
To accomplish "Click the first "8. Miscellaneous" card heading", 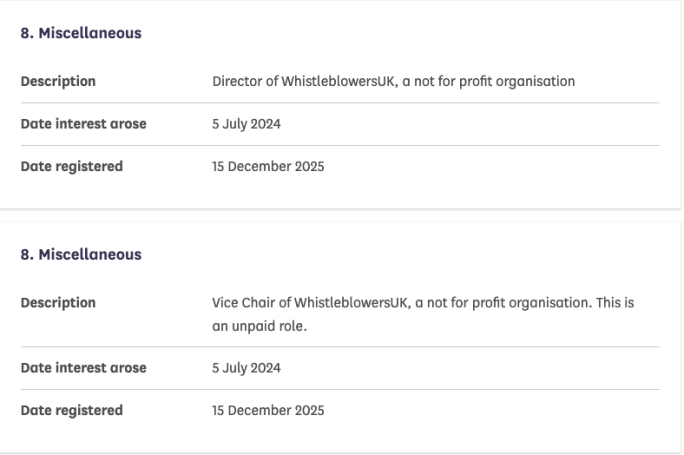I will tap(82, 34).
